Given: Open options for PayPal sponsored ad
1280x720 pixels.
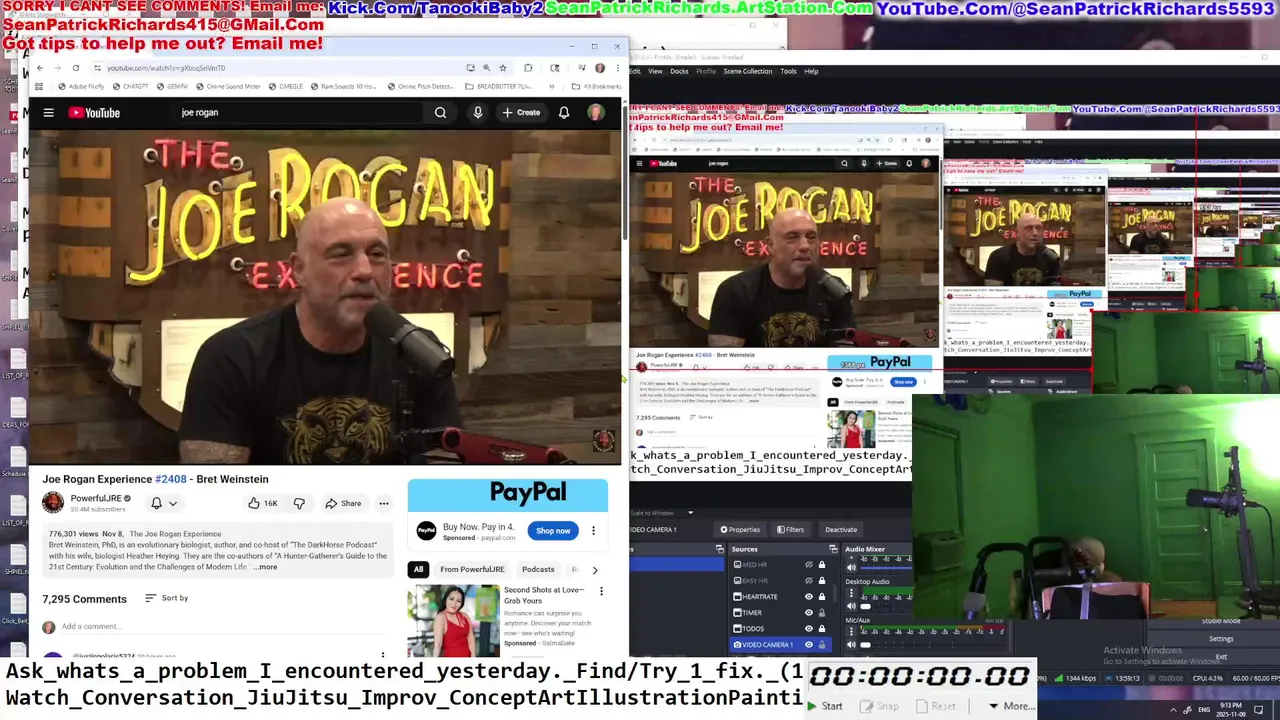Looking at the screenshot, I should [x=593, y=531].
